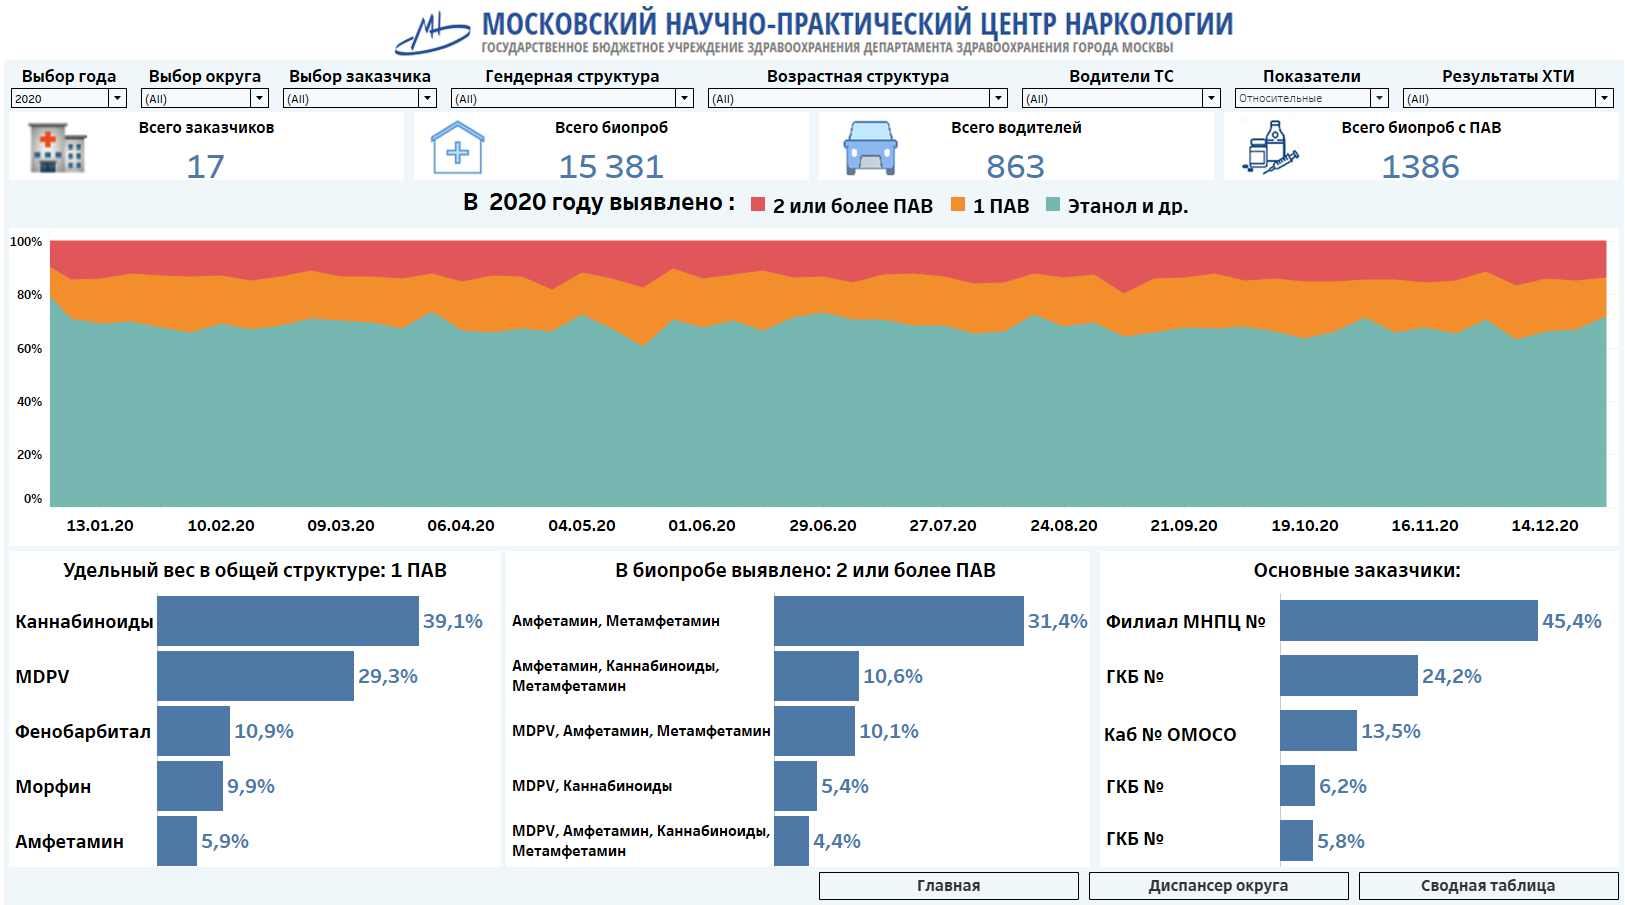Click the medicine bottles and syringe icon

pos(1270,148)
